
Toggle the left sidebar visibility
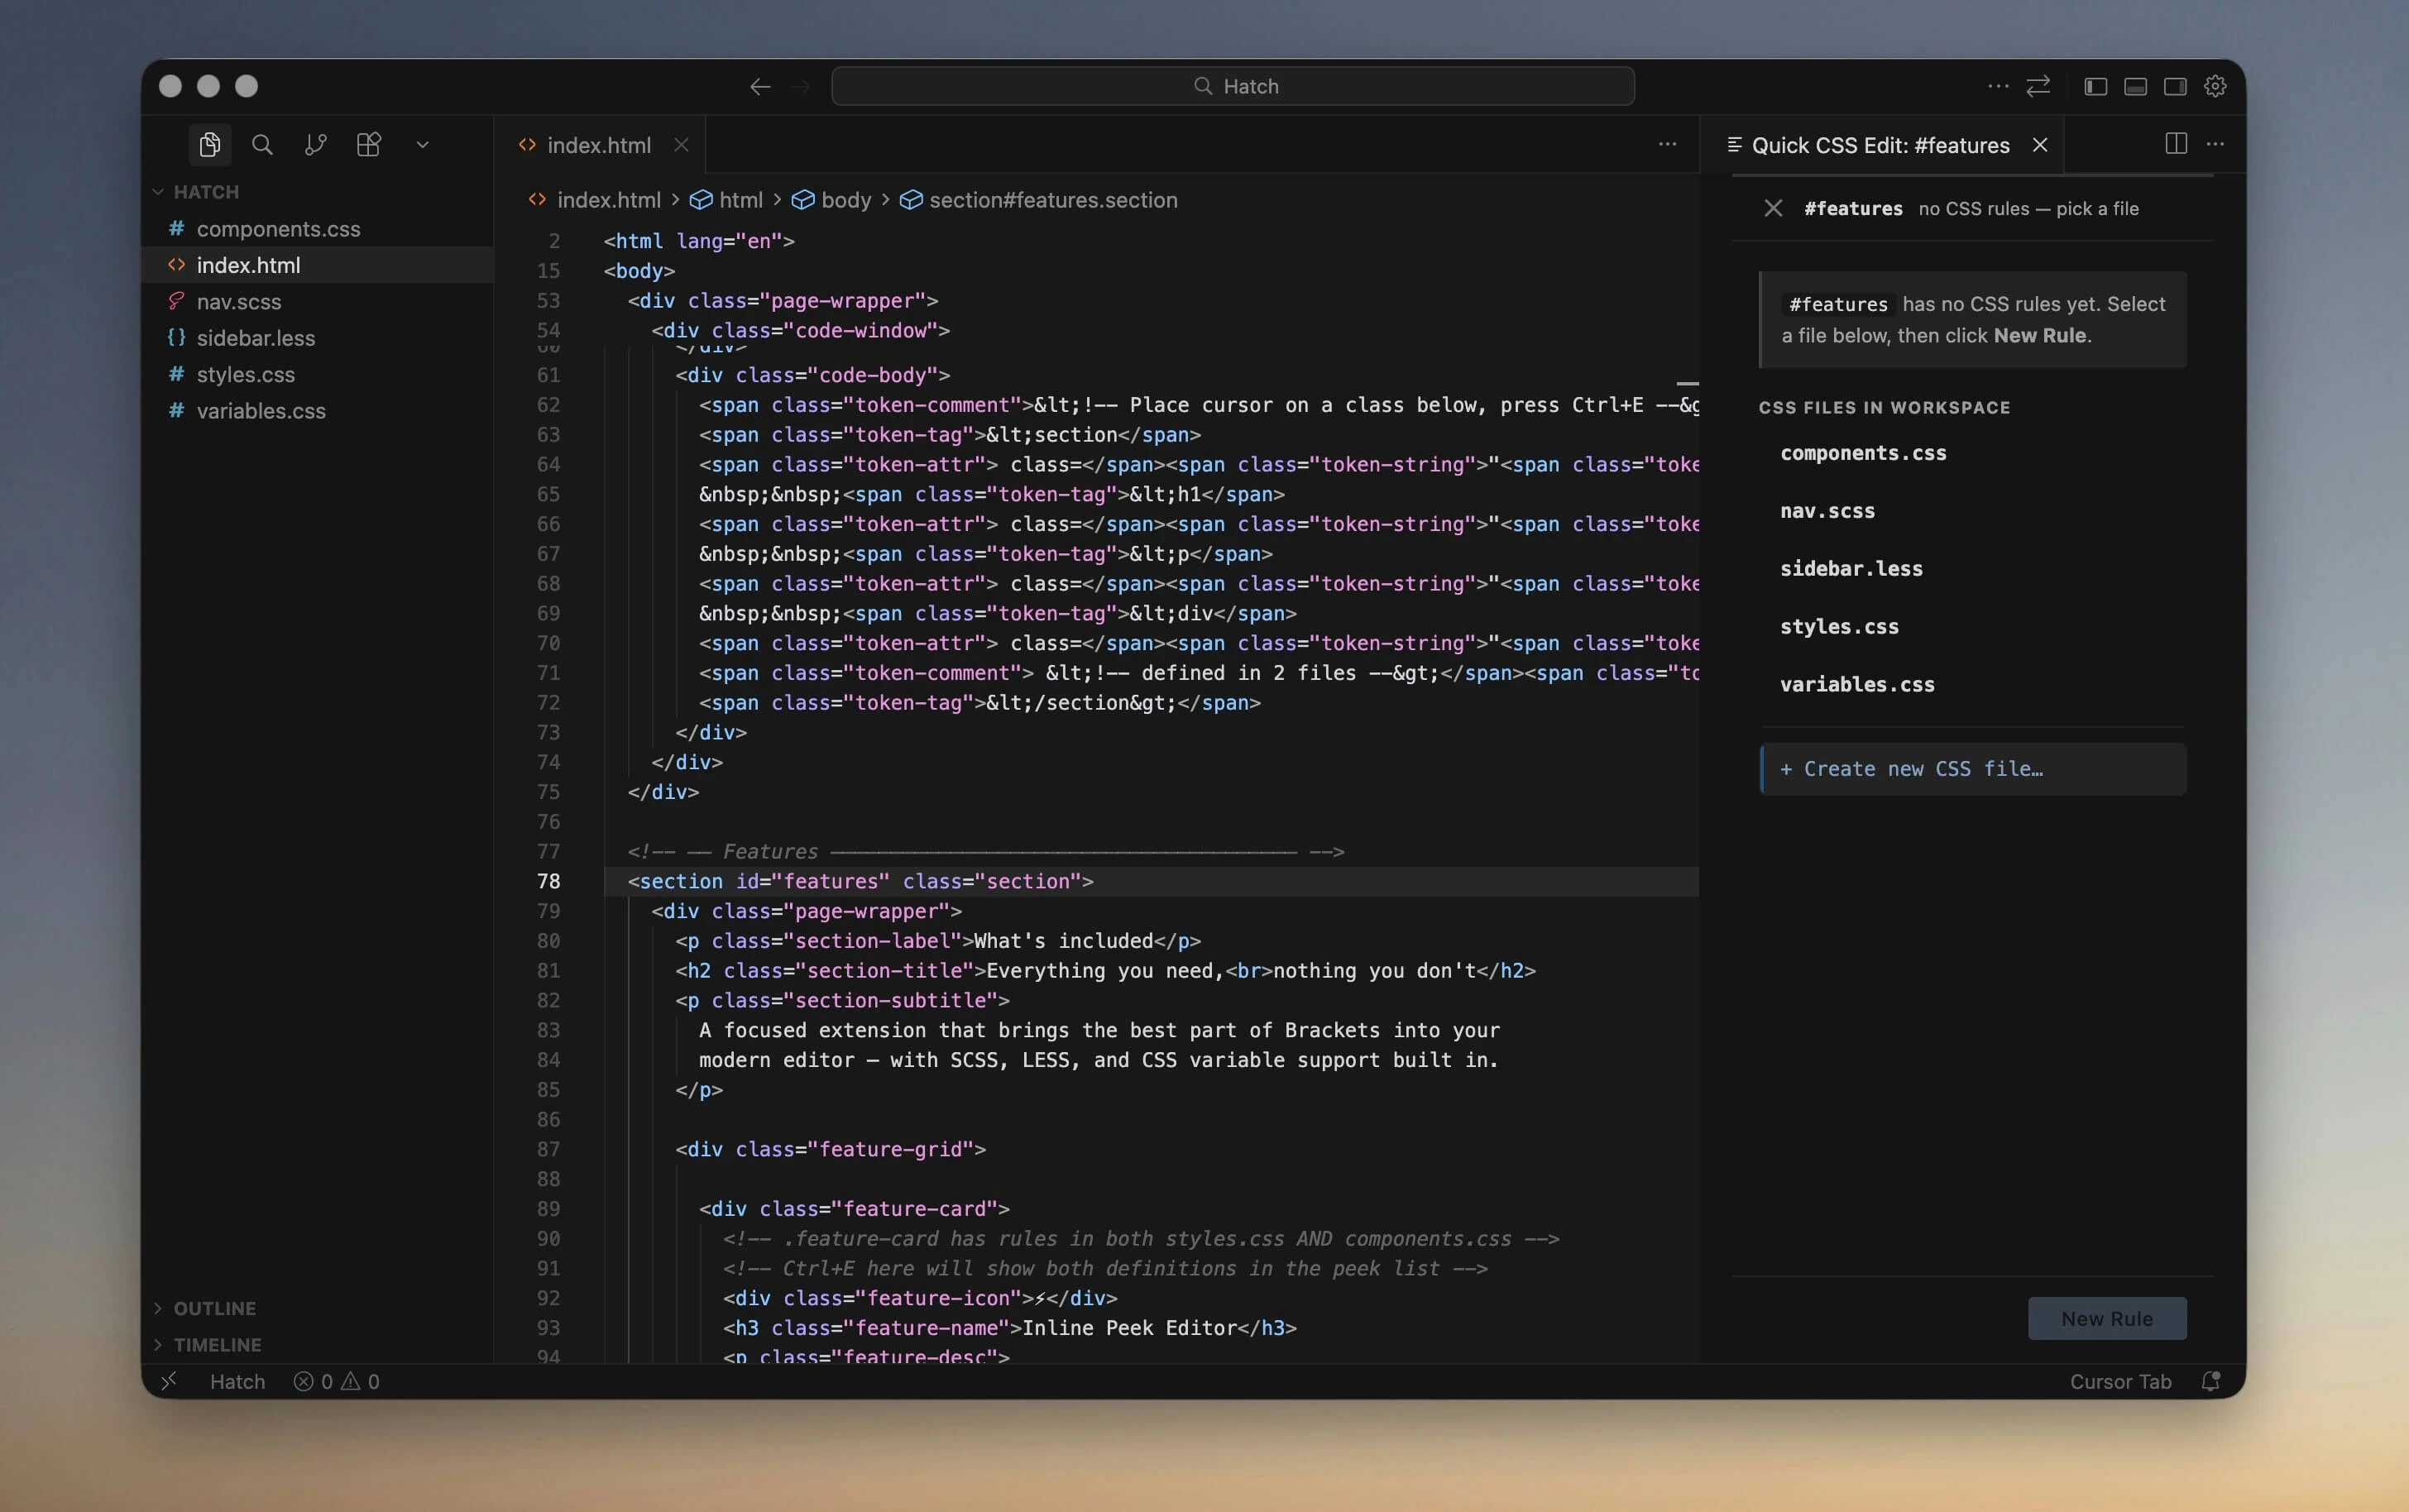2096,86
